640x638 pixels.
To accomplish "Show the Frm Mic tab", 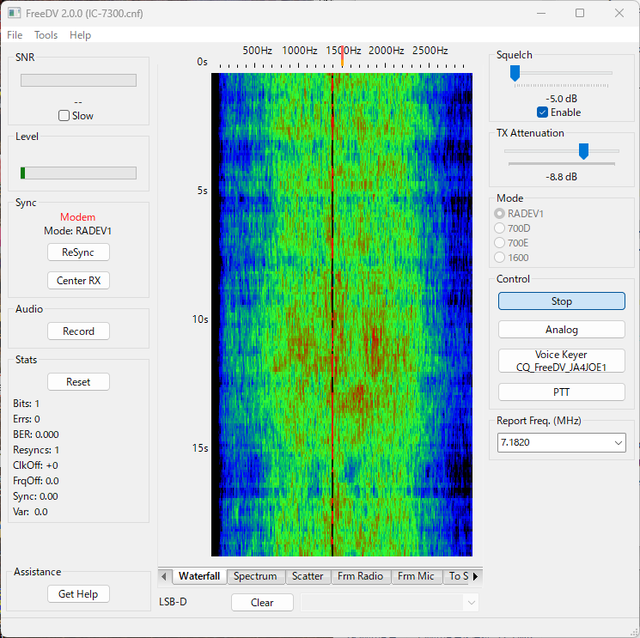I will 416,576.
